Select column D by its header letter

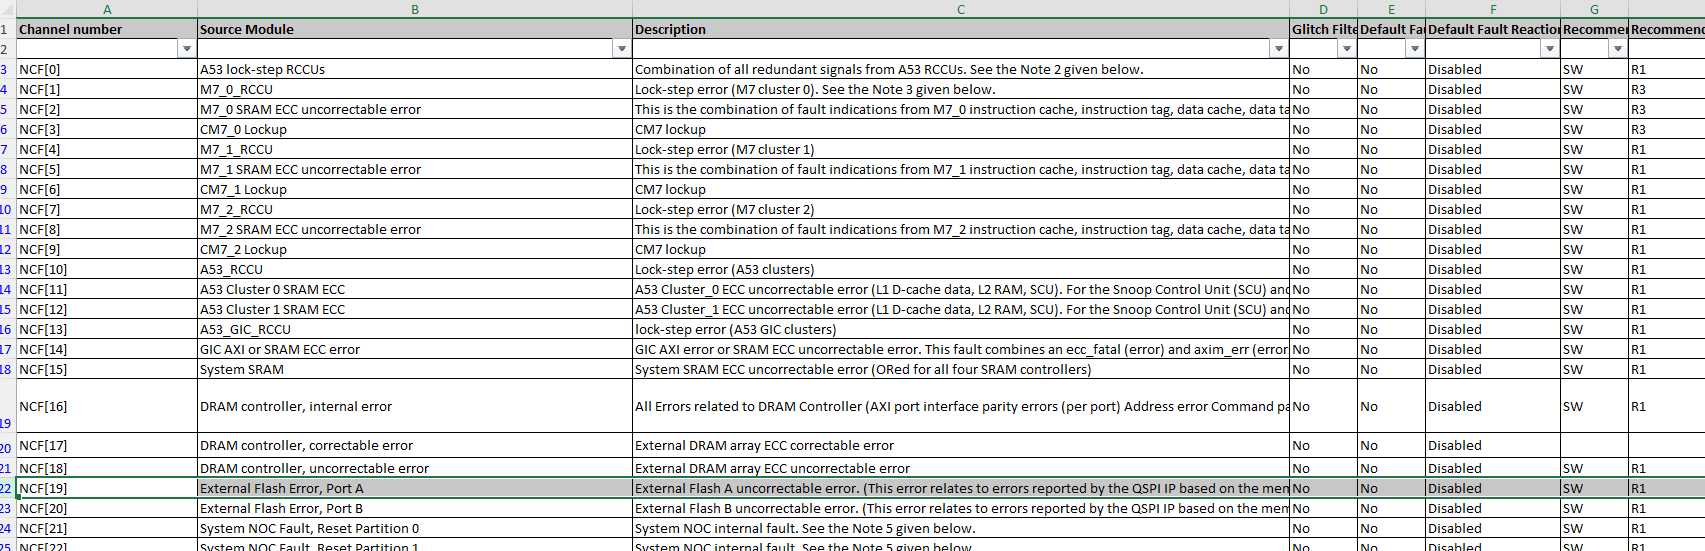(1323, 9)
